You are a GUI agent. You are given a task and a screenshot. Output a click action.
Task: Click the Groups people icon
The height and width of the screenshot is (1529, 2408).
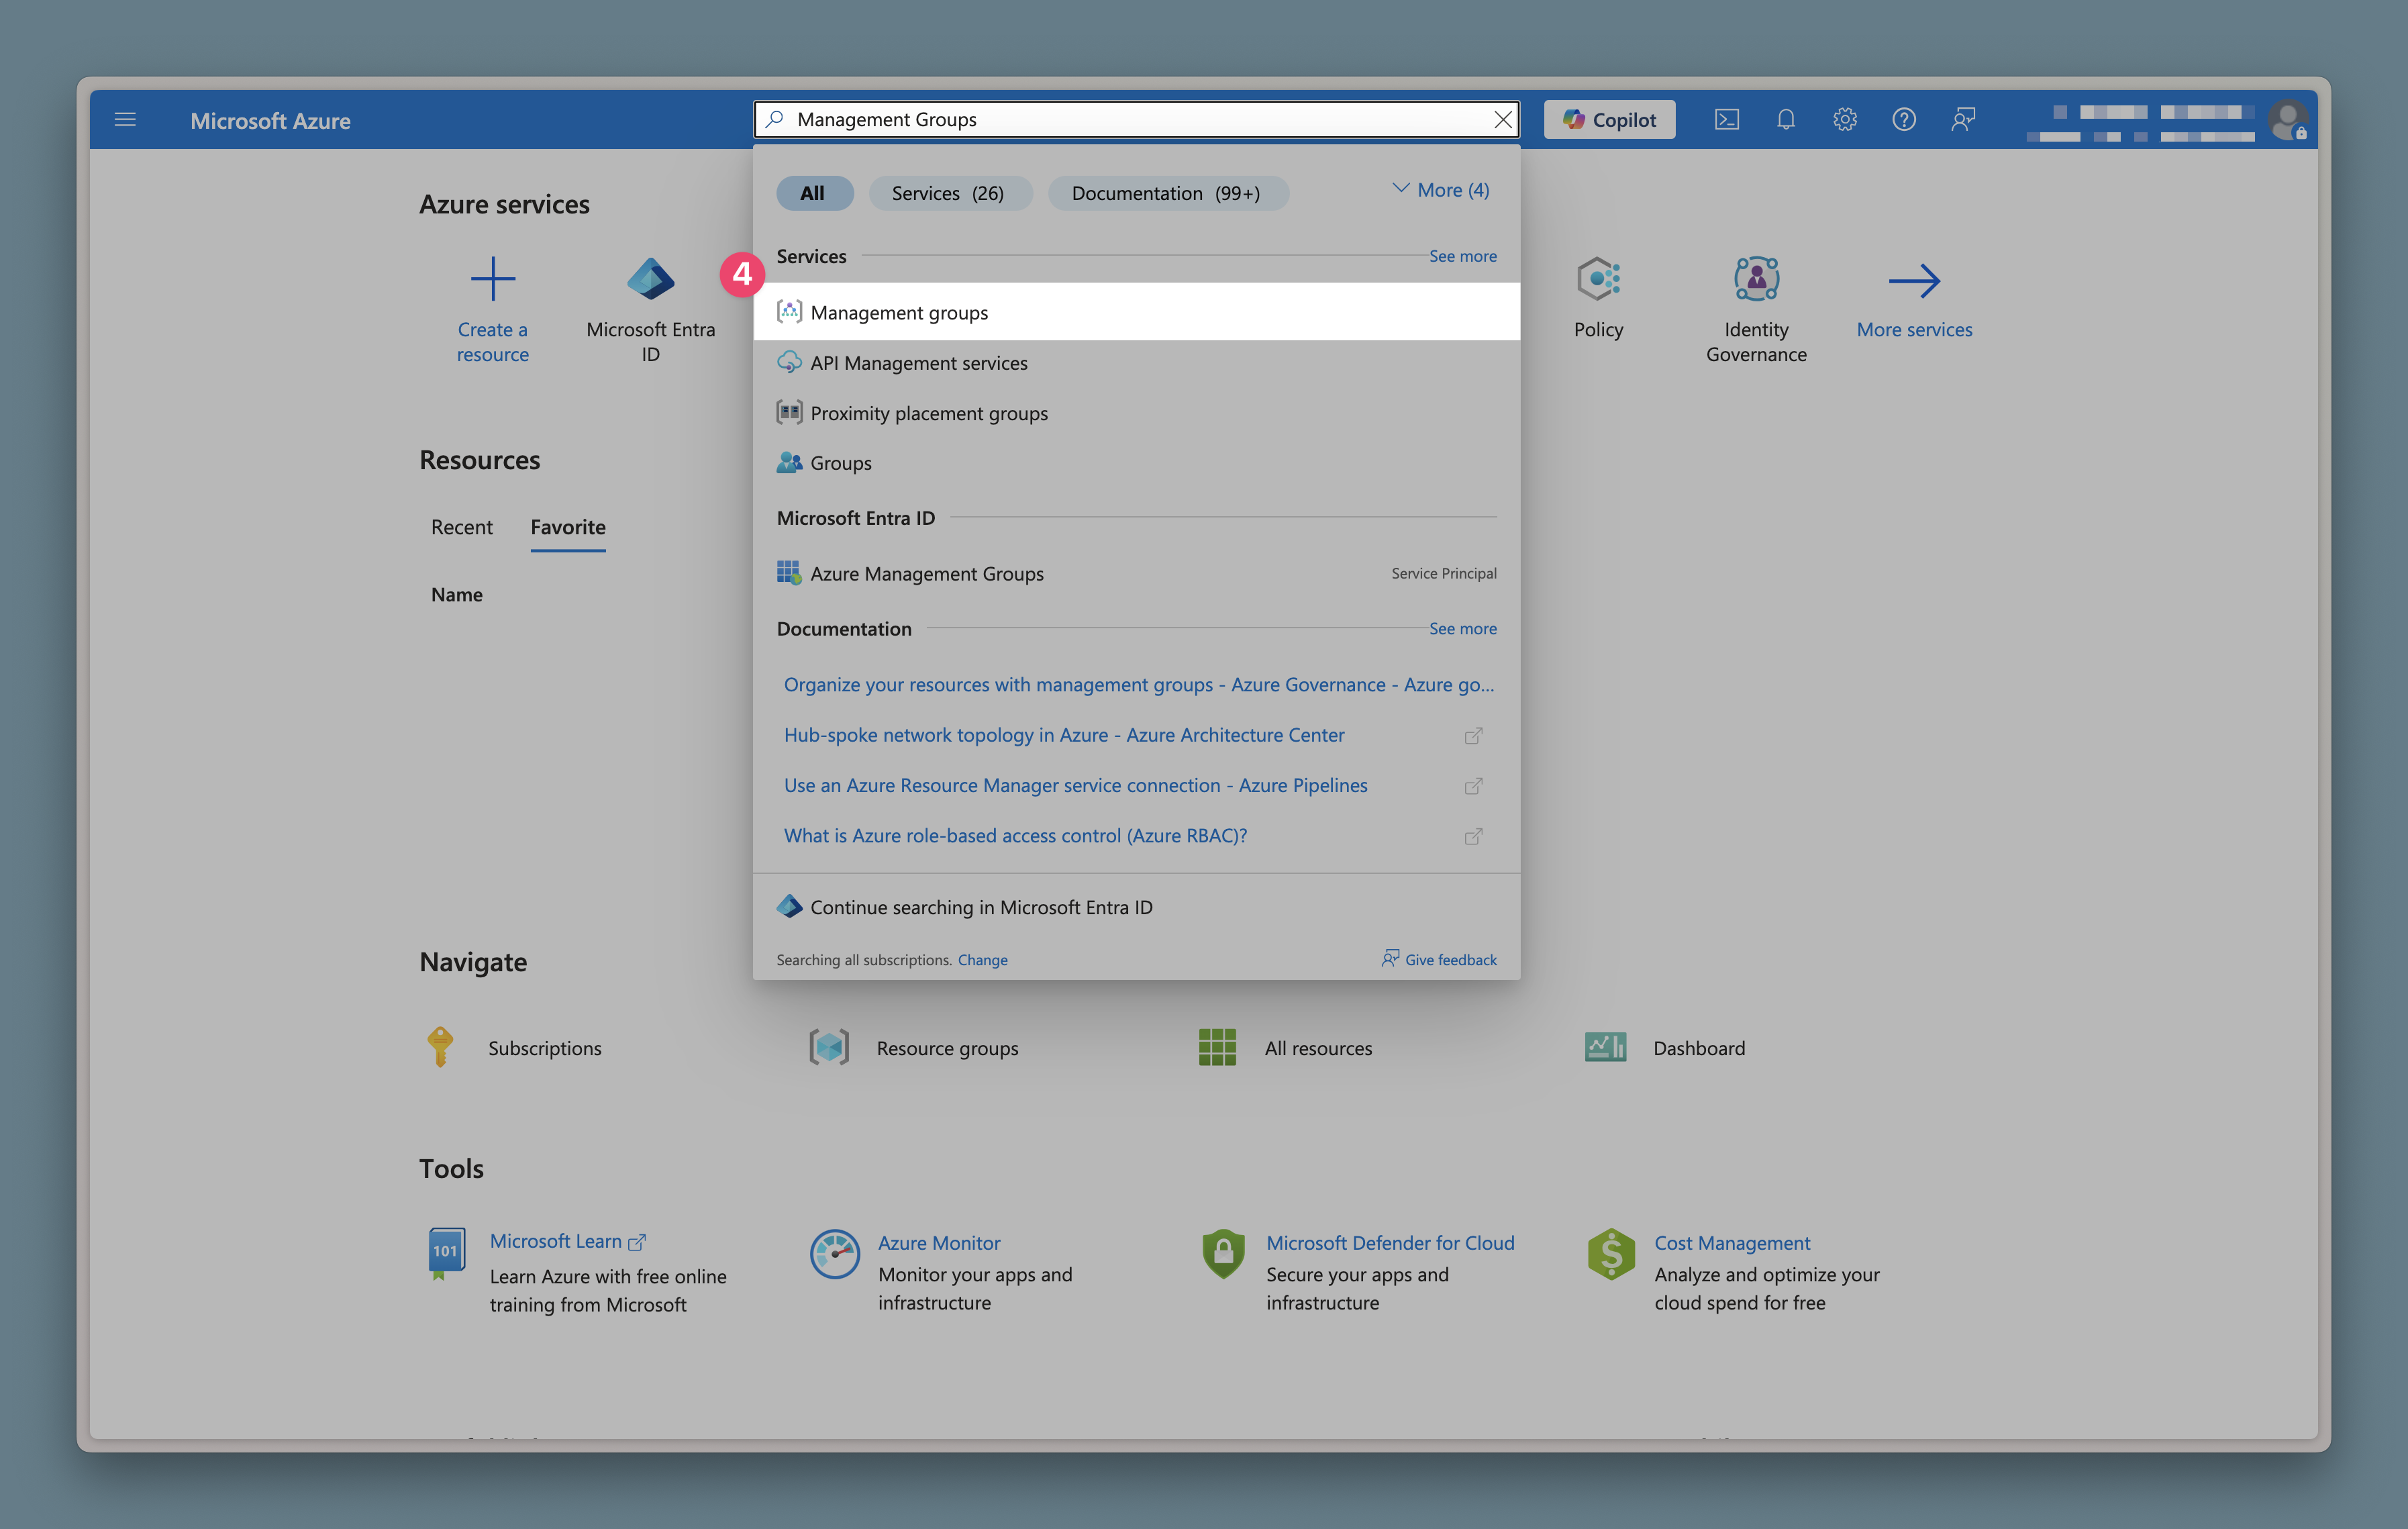(789, 462)
